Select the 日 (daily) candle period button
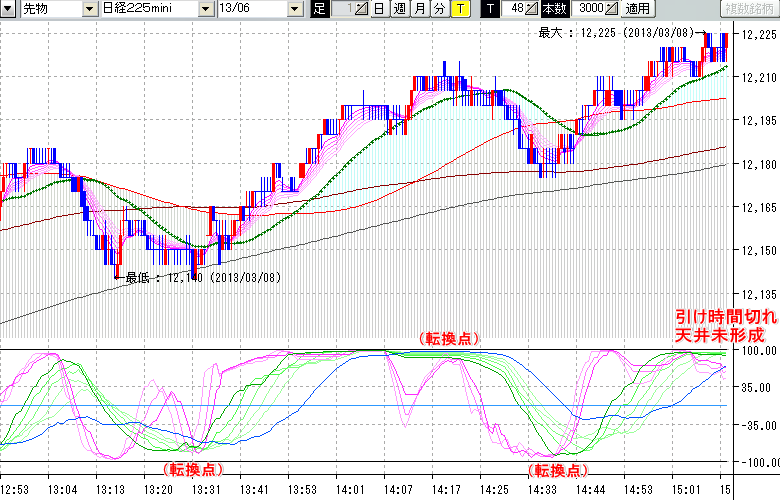This screenshot has height=500, width=780. (x=379, y=9)
